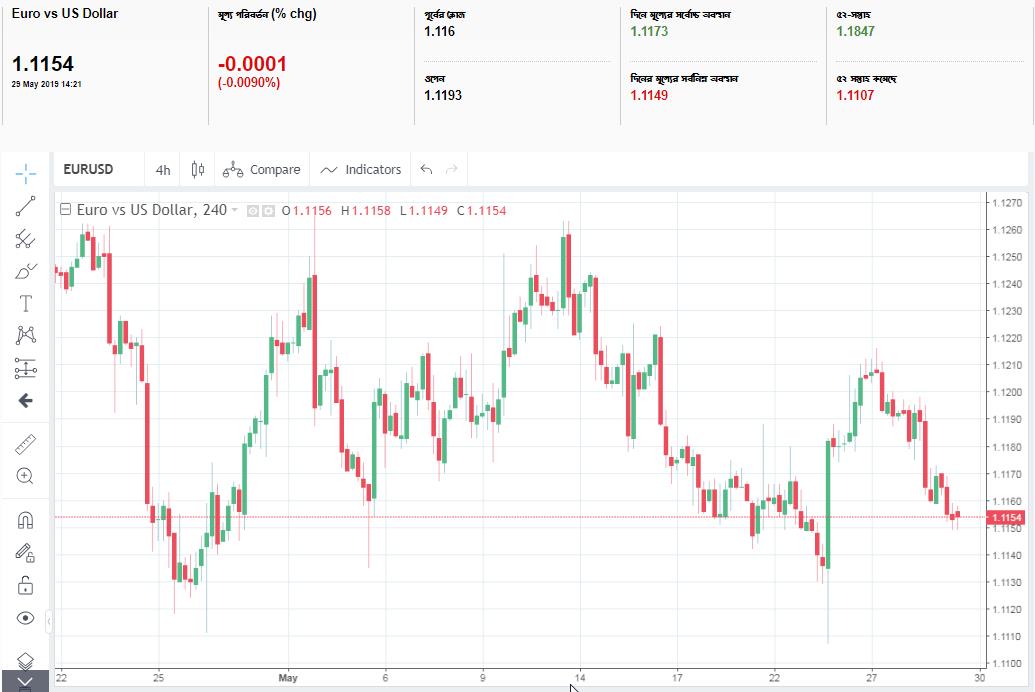
Task: Select the crosshair cursor tool
Action: click(x=26, y=174)
